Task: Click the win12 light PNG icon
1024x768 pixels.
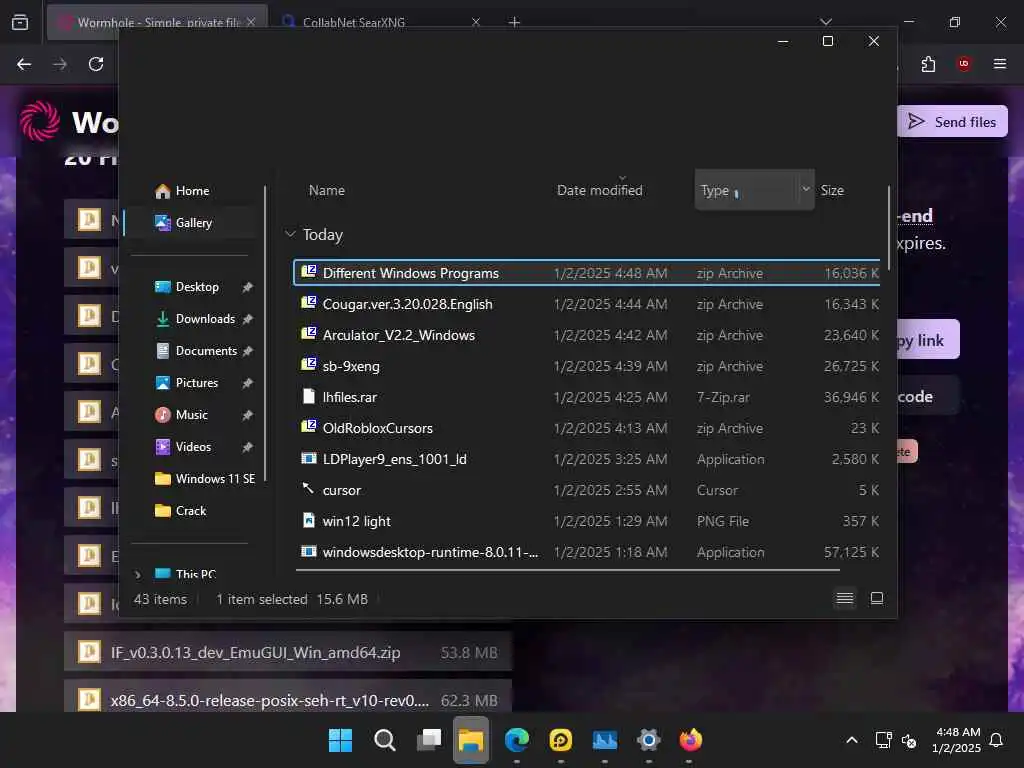Action: [x=309, y=520]
